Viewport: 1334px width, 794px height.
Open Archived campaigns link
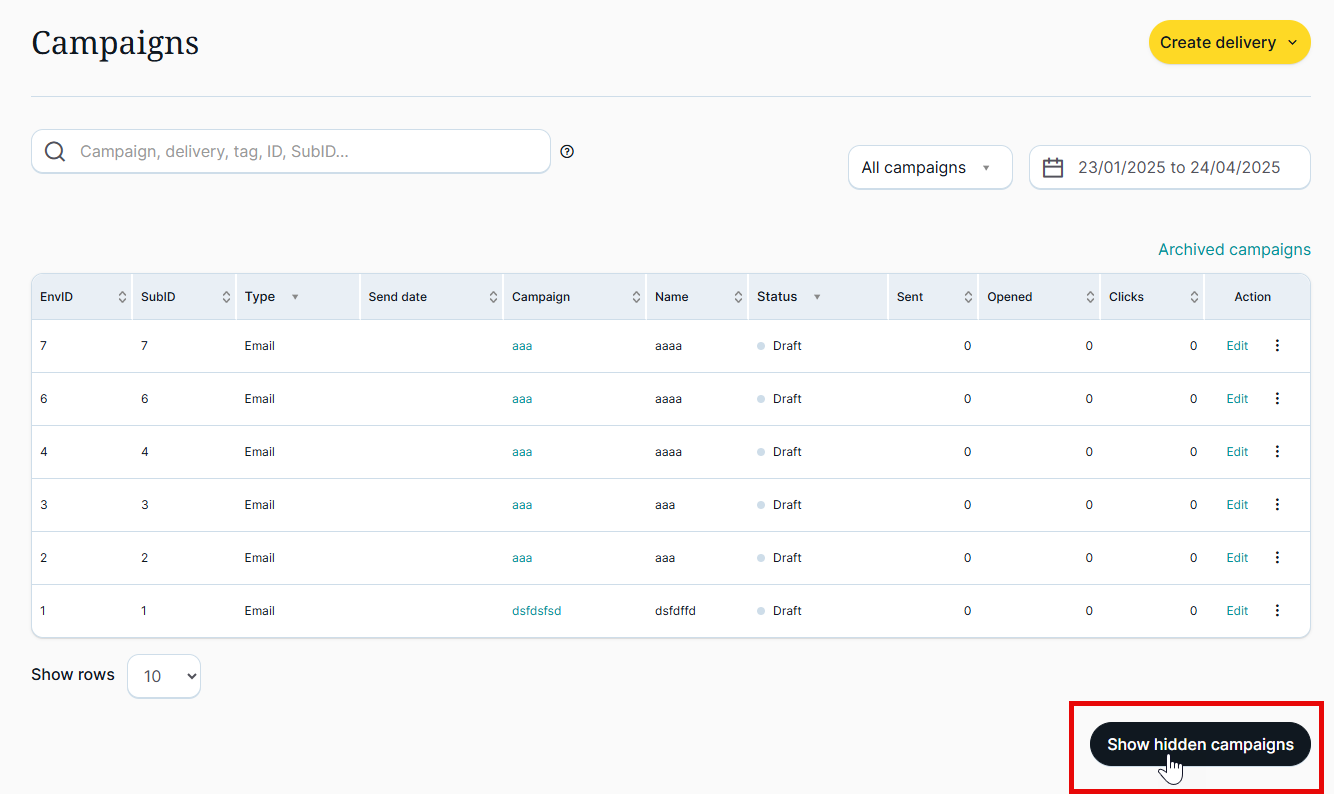point(1233,250)
